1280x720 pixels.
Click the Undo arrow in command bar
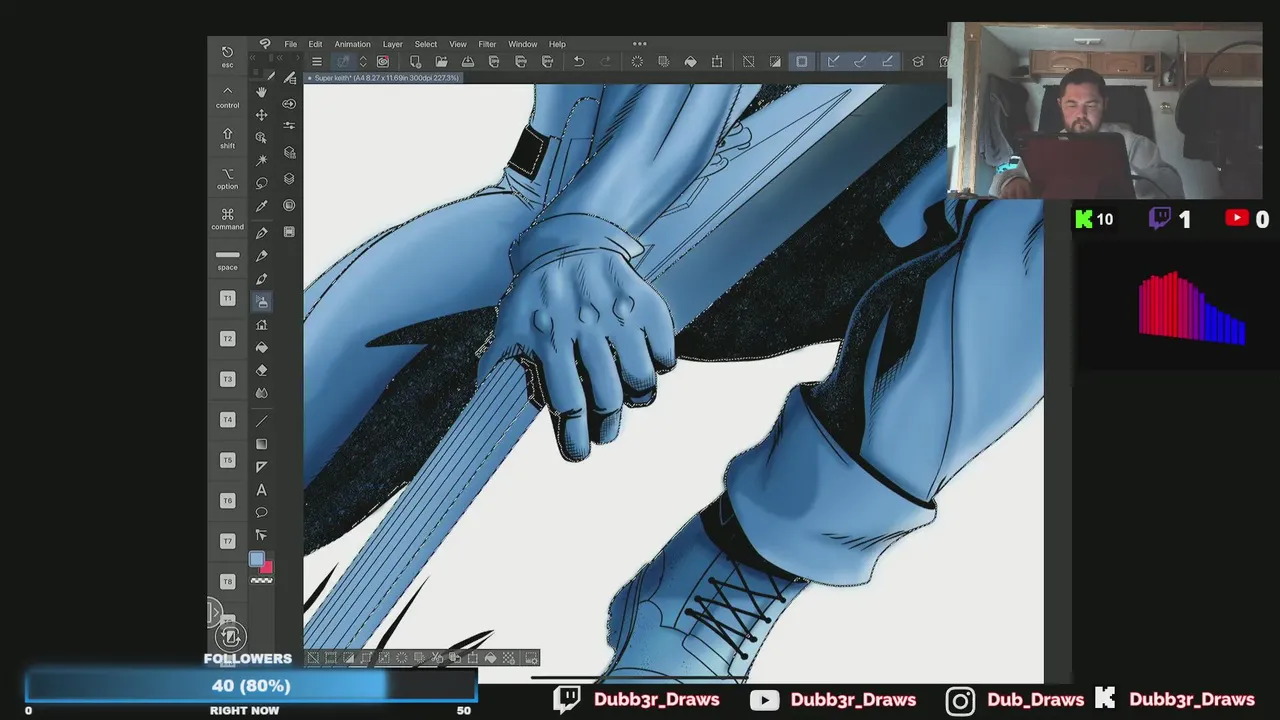578,62
